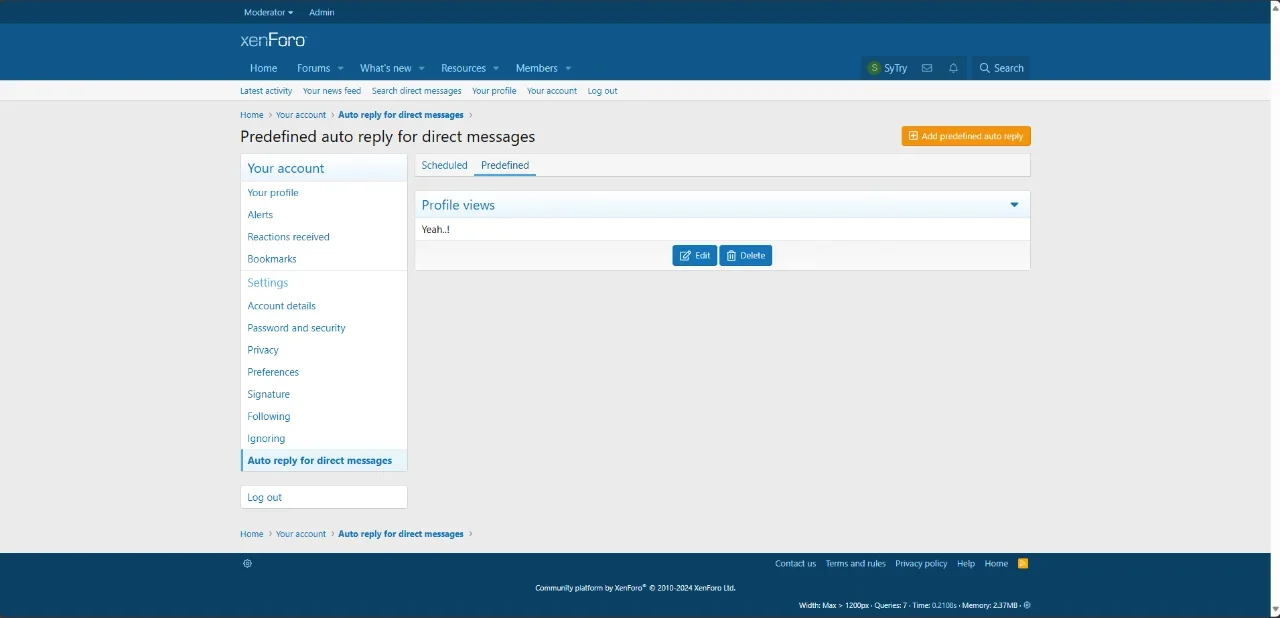This screenshot has height=618, width=1280.
Task: Switch to the Scheduled tab
Action: tap(444, 166)
